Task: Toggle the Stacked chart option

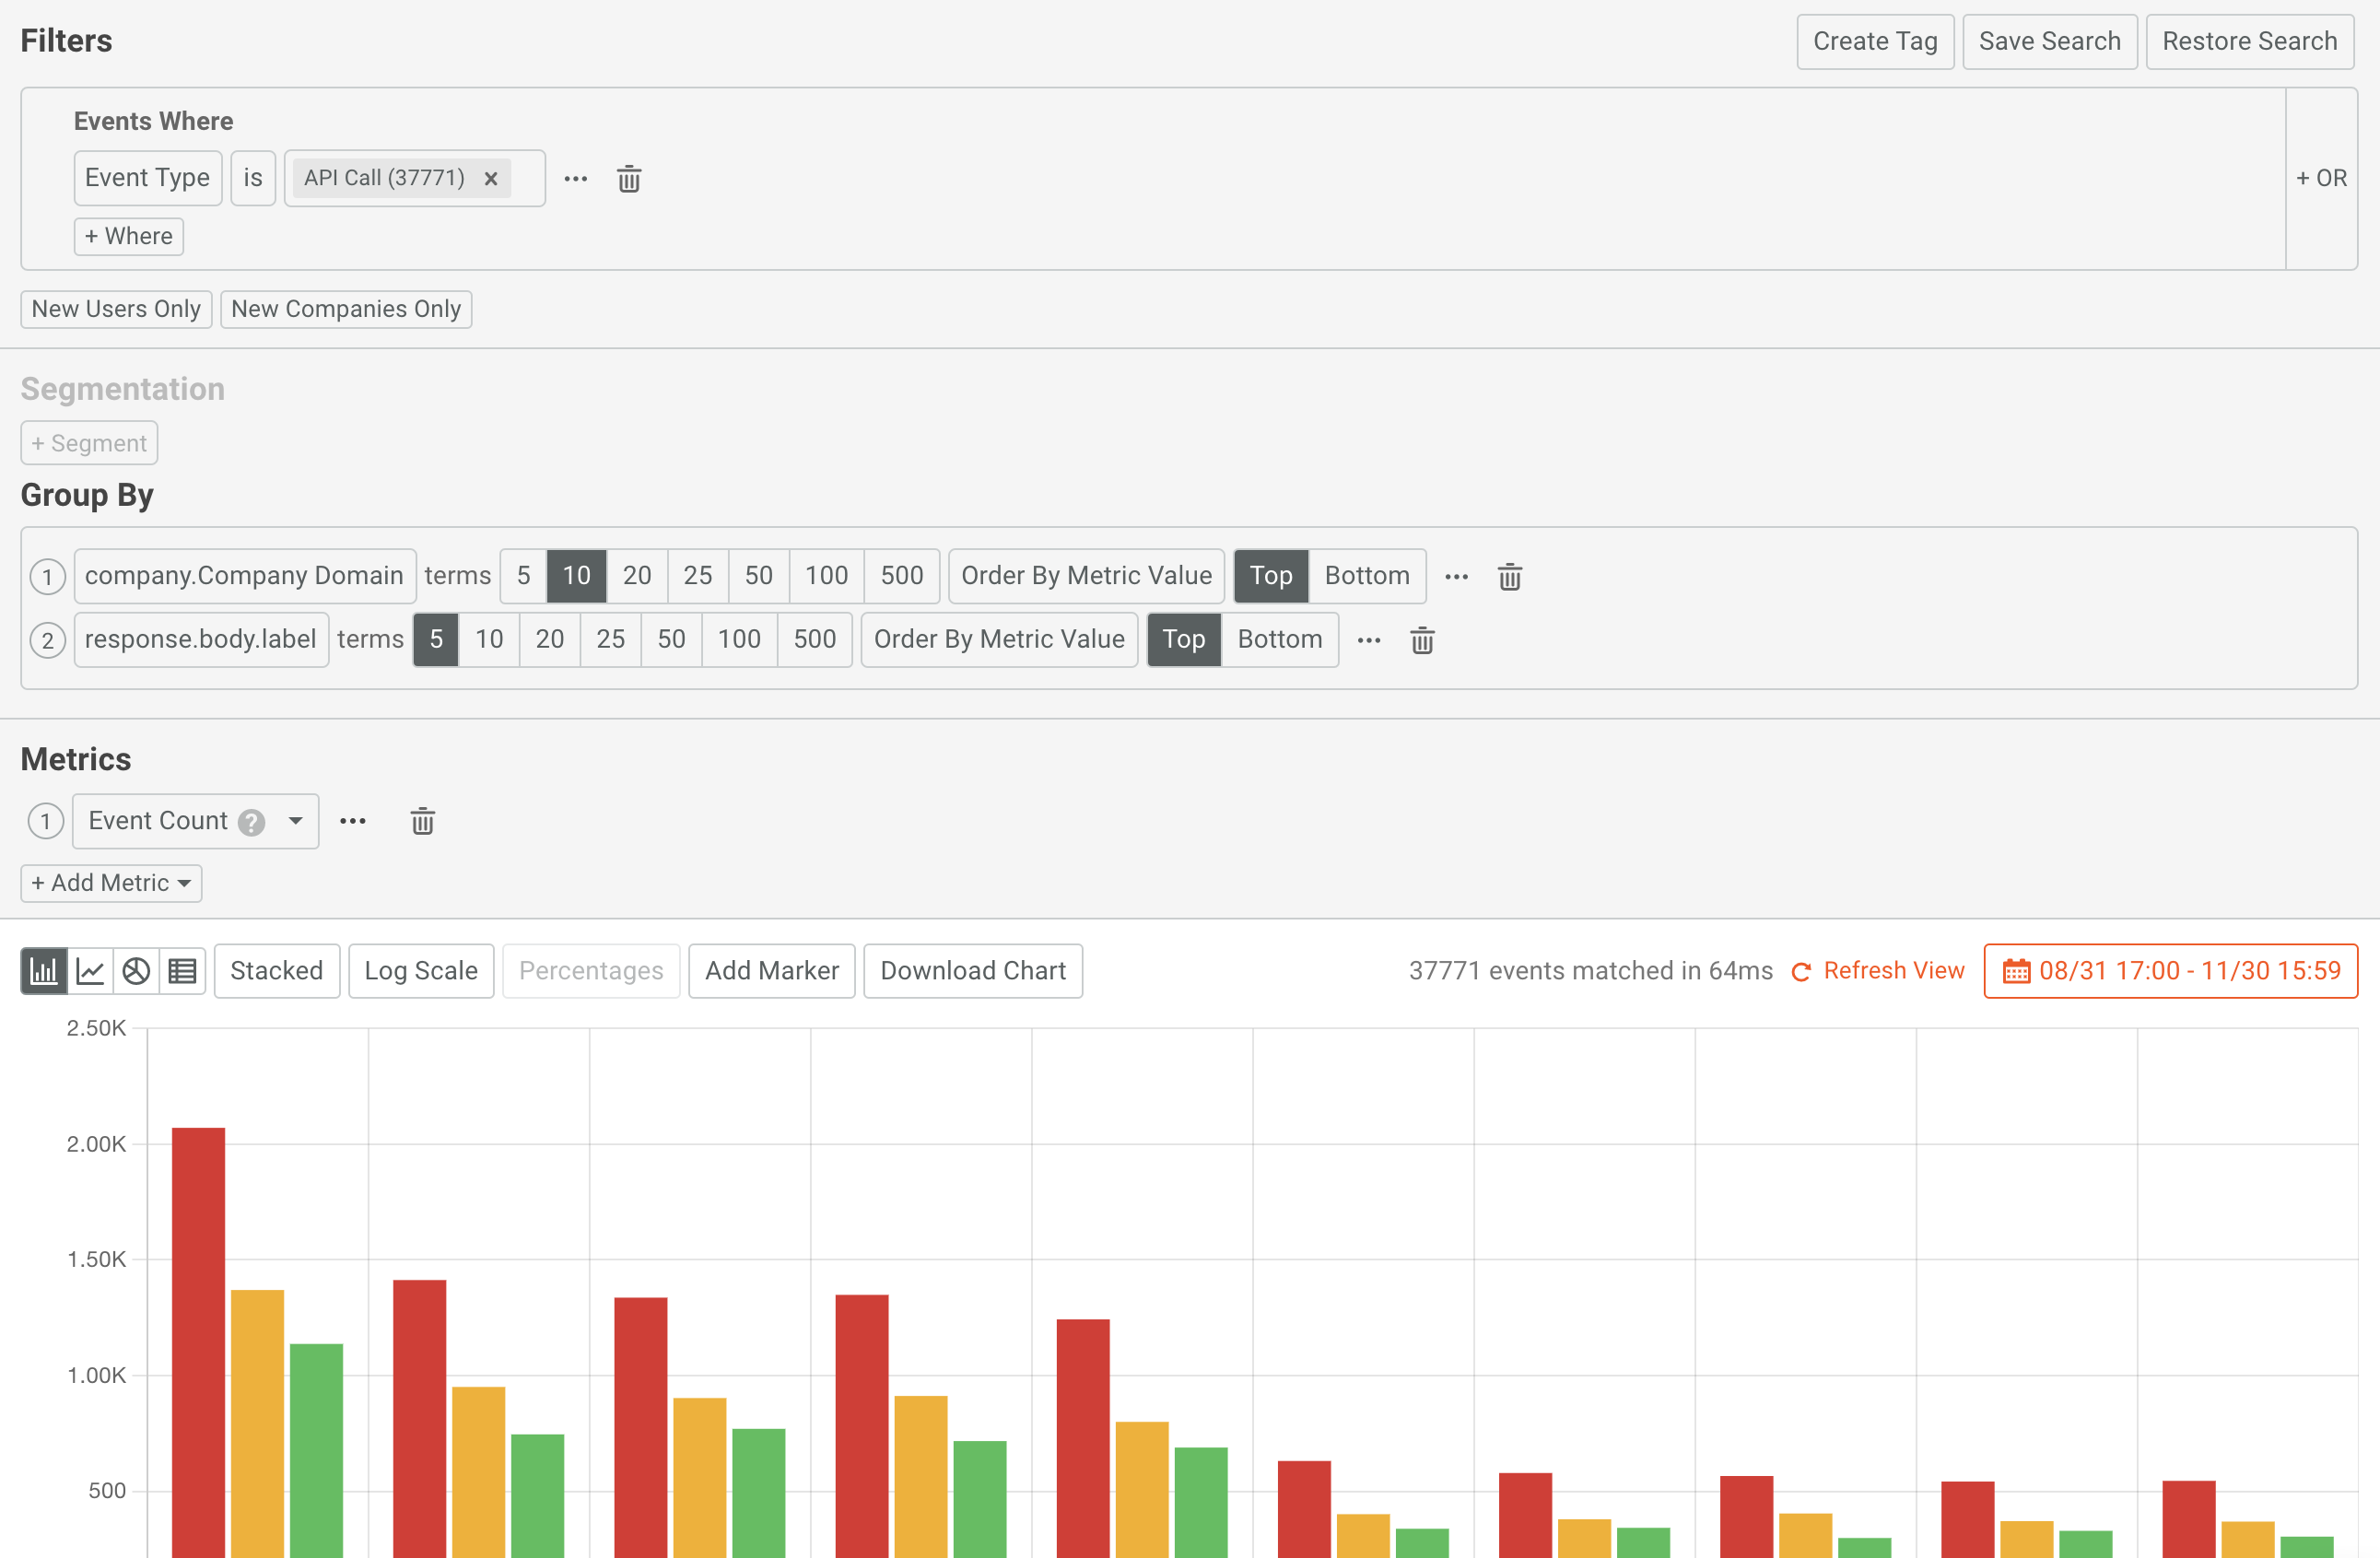Action: [x=276, y=970]
